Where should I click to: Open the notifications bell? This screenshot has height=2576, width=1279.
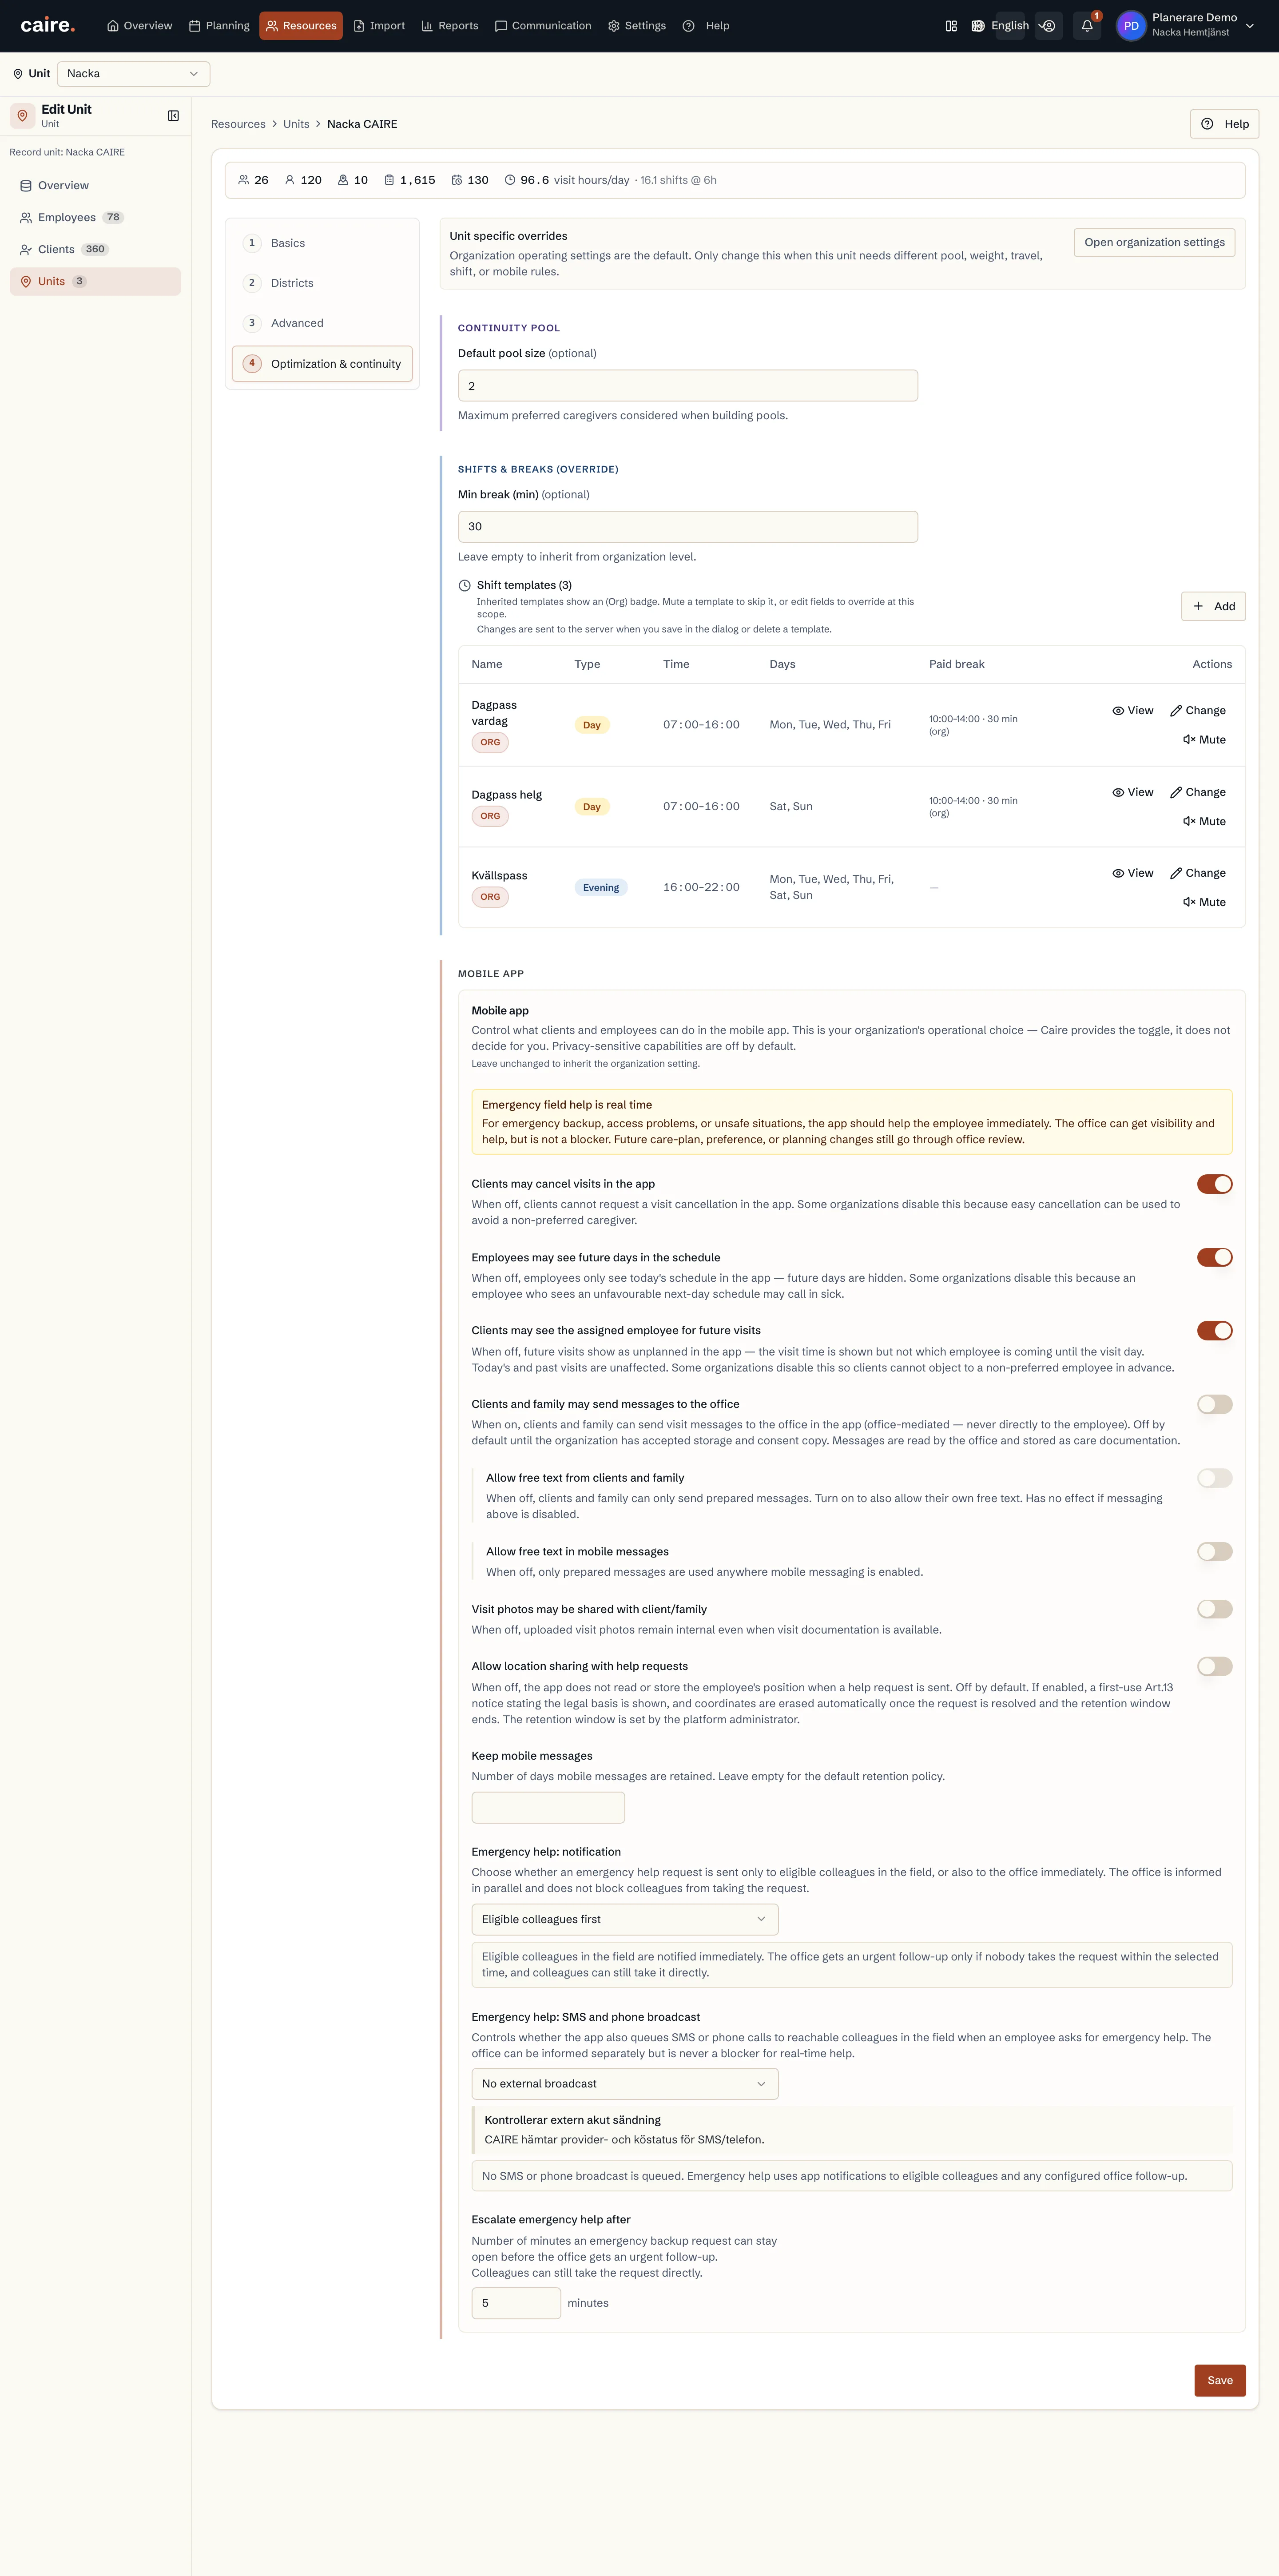coord(1087,26)
